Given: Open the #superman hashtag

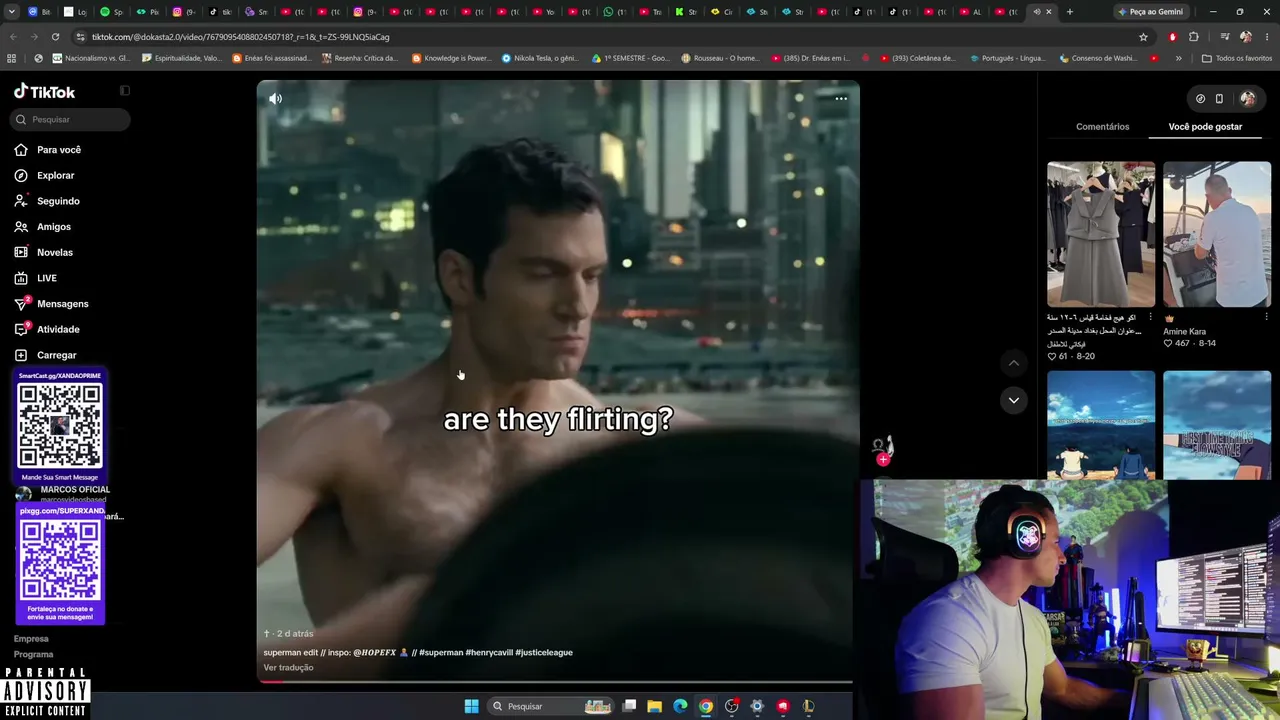Looking at the screenshot, I should coord(441,653).
